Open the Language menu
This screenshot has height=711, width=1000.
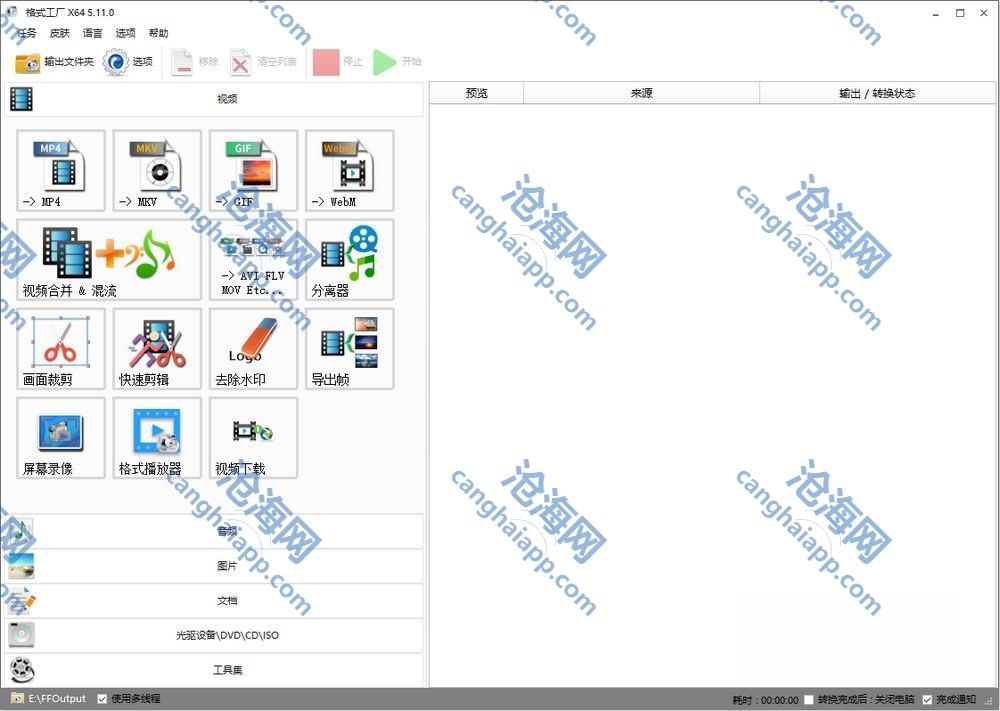[92, 33]
